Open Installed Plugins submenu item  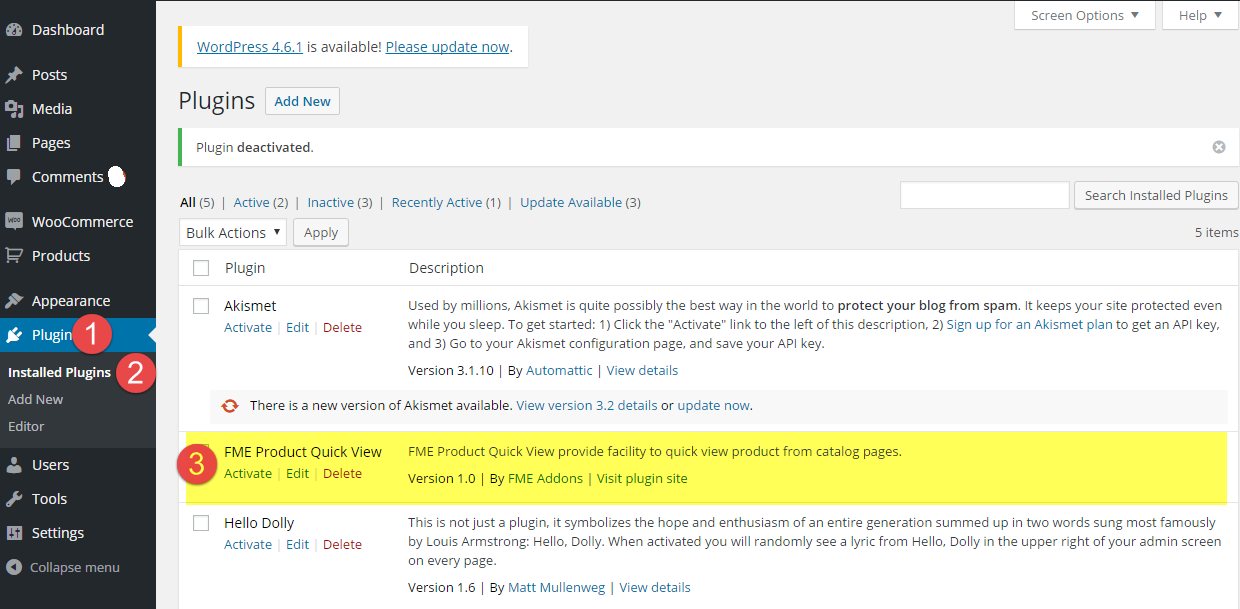(x=58, y=371)
